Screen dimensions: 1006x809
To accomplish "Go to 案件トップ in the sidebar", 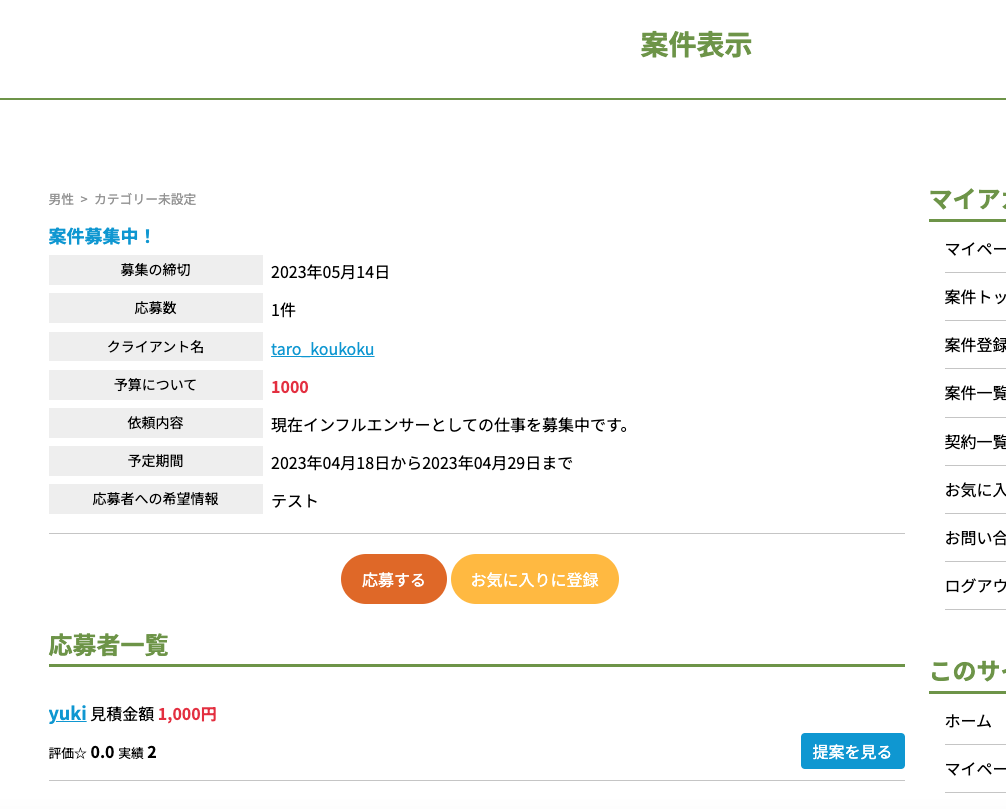I will 975,297.
